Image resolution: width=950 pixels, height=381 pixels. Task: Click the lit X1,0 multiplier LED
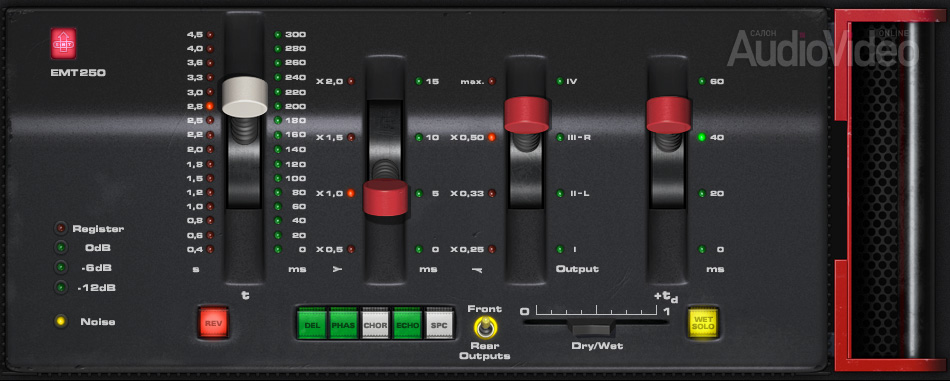(351, 194)
